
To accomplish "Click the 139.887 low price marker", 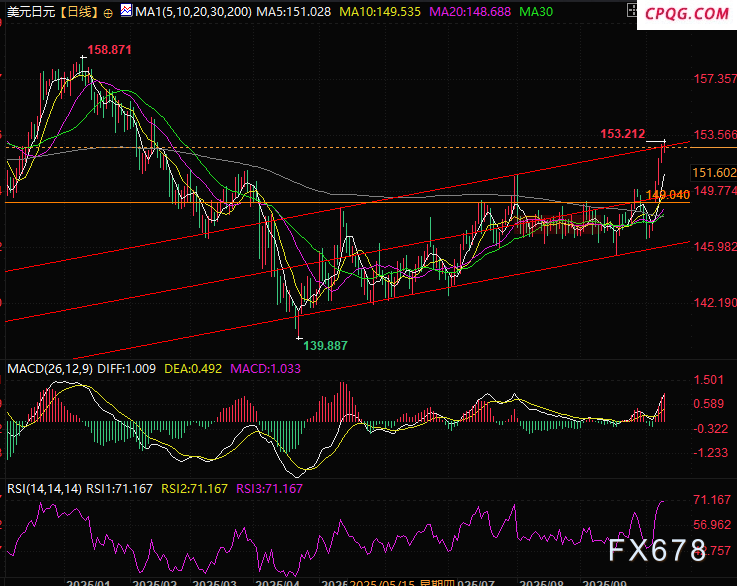I will [325, 345].
